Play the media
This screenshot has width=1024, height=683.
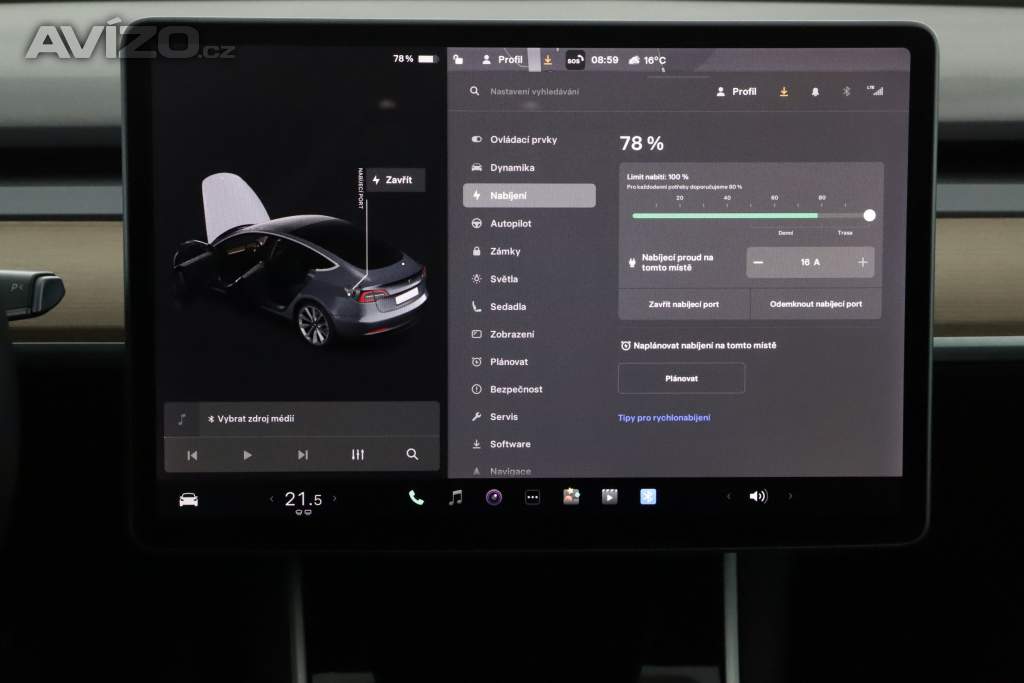pos(248,455)
